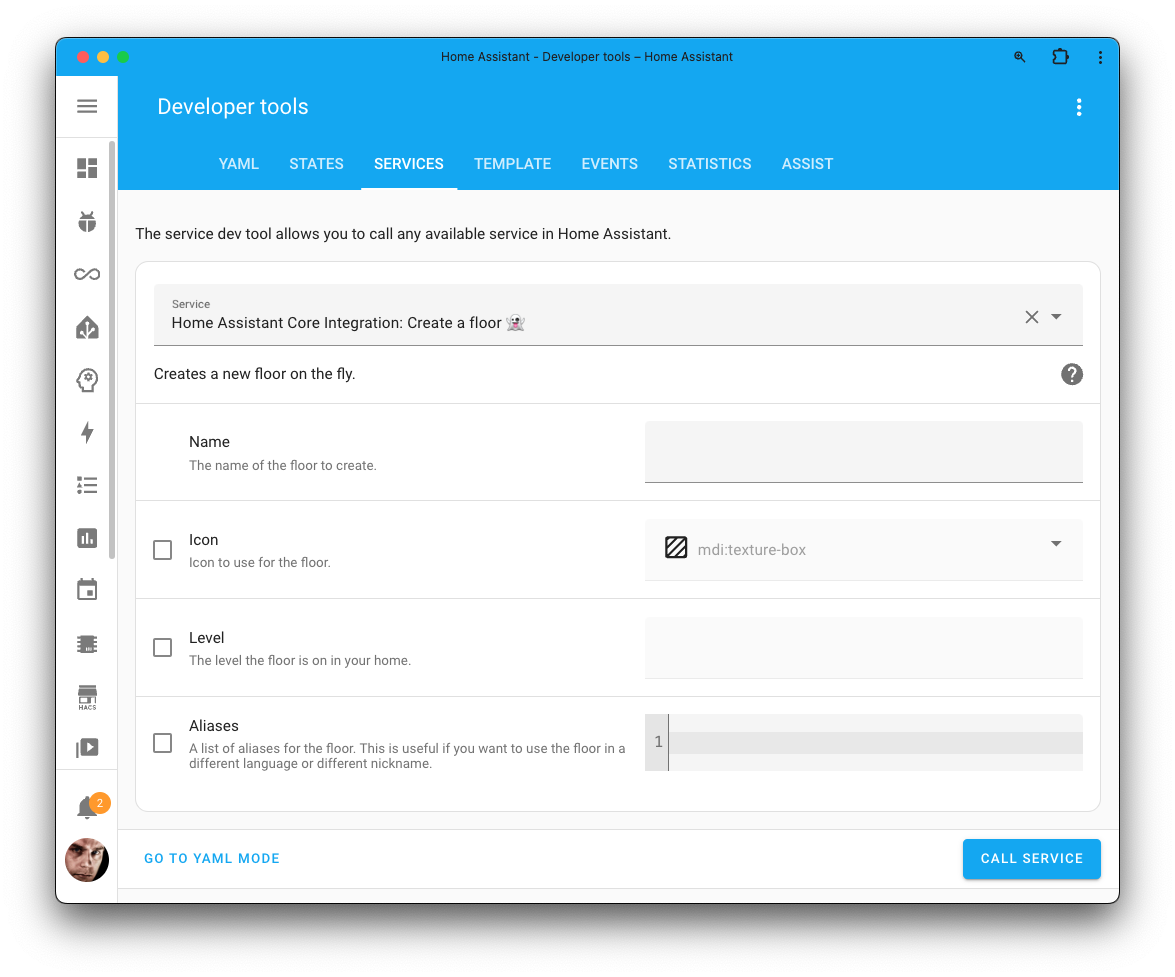Click the help question mark icon
This screenshot has width=1175, height=977.
1071,374
